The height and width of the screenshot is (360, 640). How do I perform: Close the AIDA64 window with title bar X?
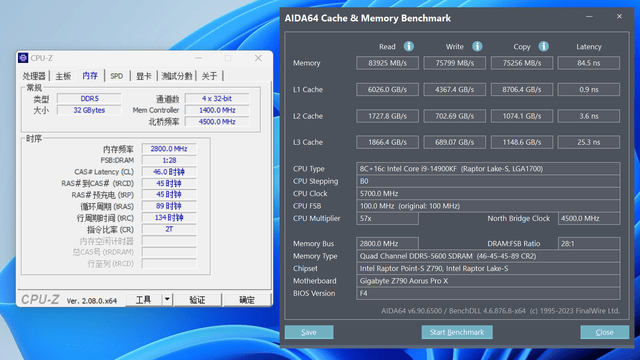(x=619, y=17)
